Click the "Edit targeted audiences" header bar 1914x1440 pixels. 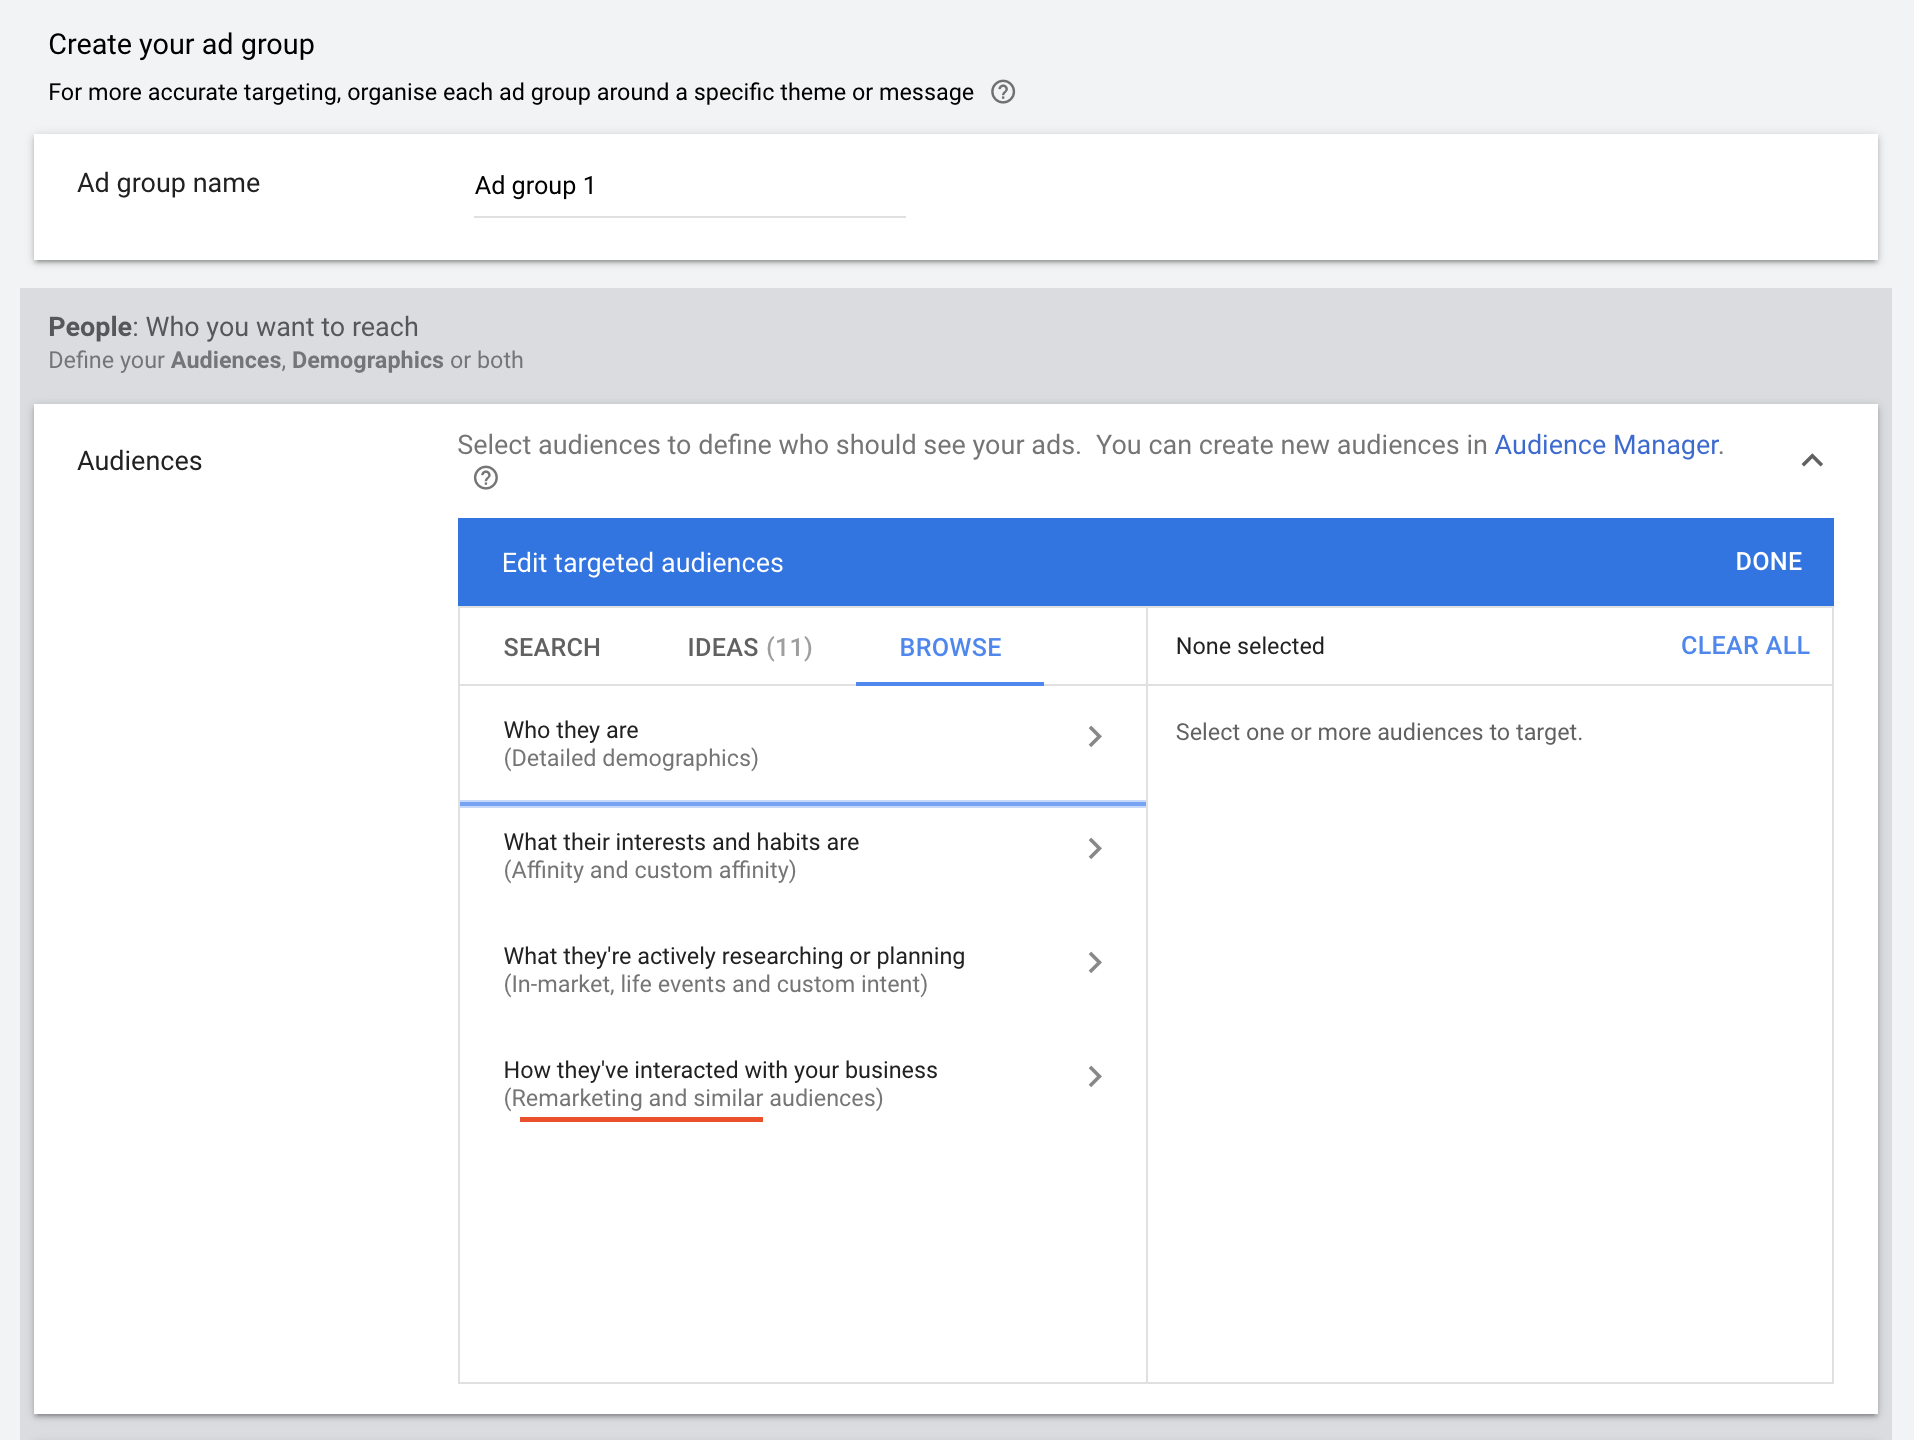click(642, 562)
